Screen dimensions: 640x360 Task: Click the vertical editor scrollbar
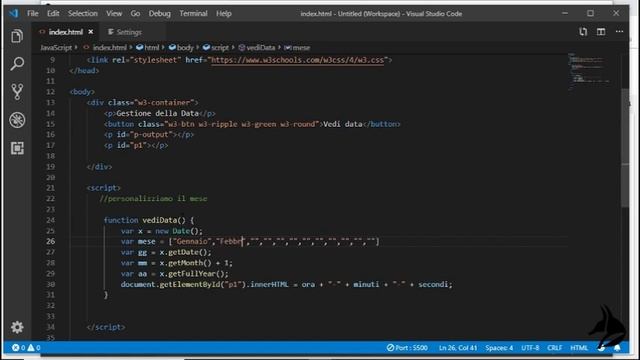click(625, 147)
